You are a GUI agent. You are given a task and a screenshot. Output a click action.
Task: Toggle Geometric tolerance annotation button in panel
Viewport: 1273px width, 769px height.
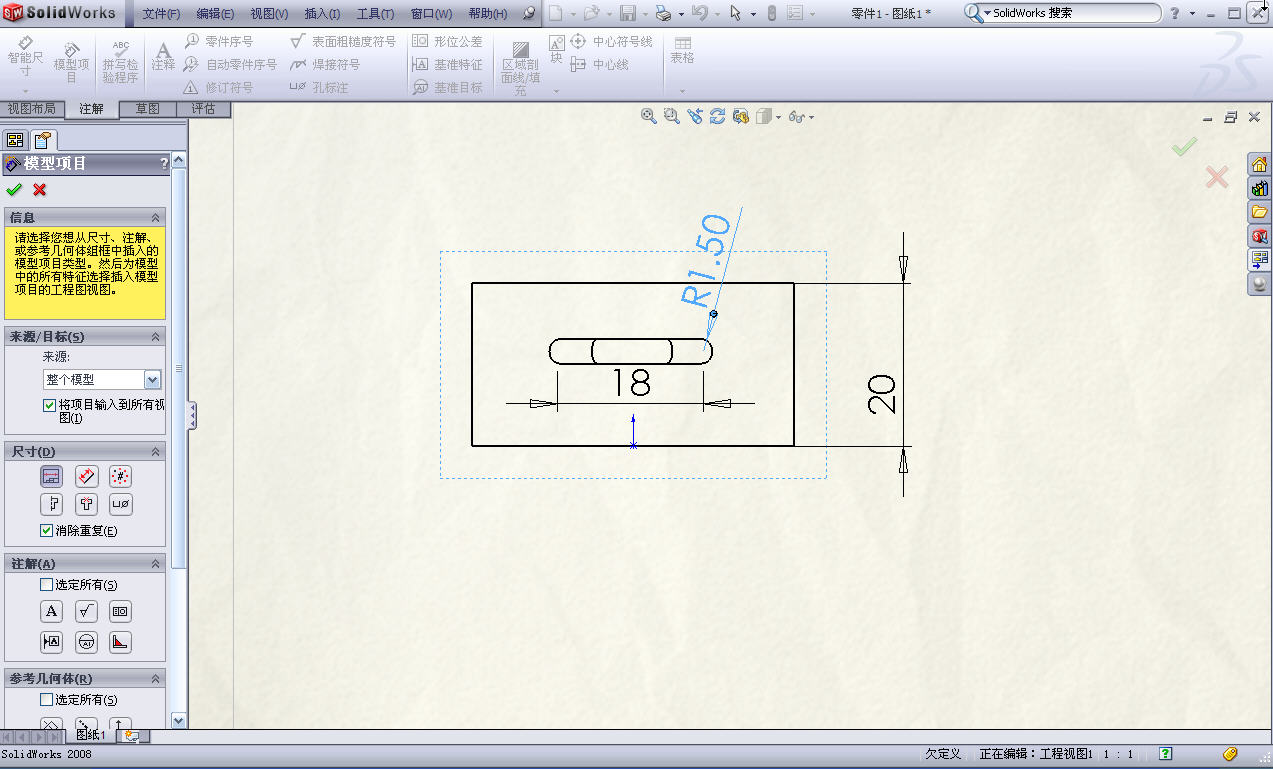120,612
